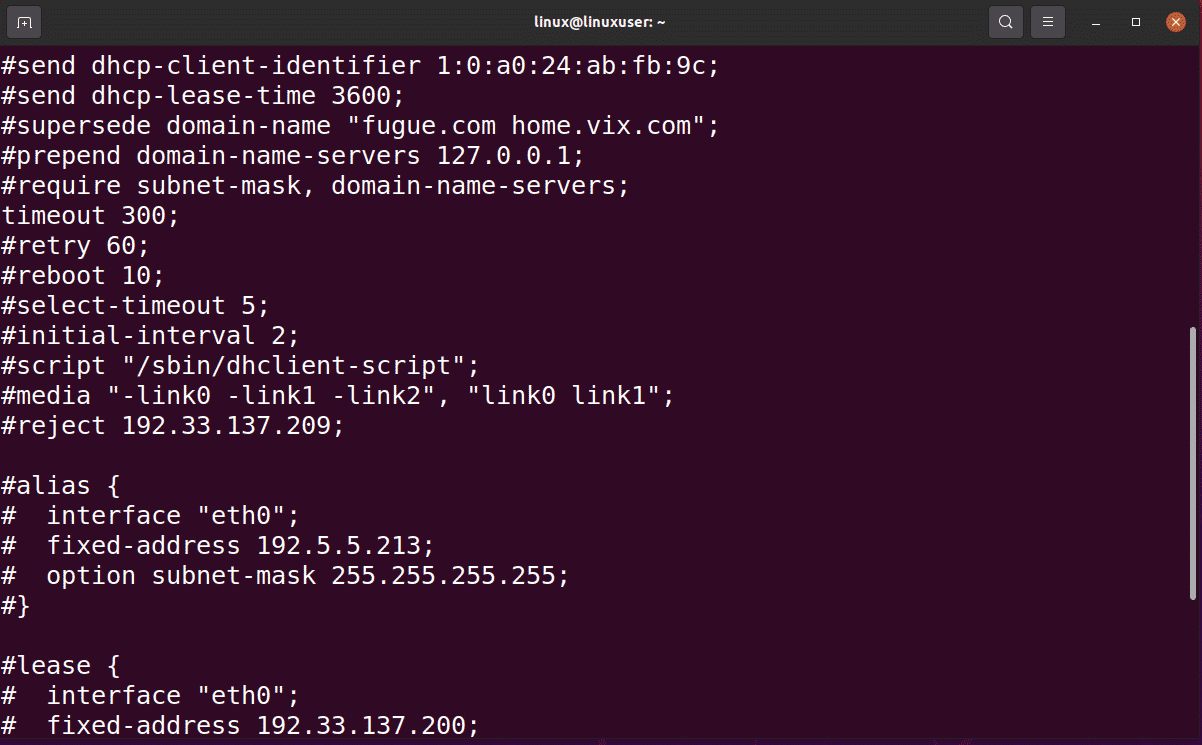This screenshot has width=1202, height=745.
Task: Click the #lease { line
Action: (x=61, y=666)
